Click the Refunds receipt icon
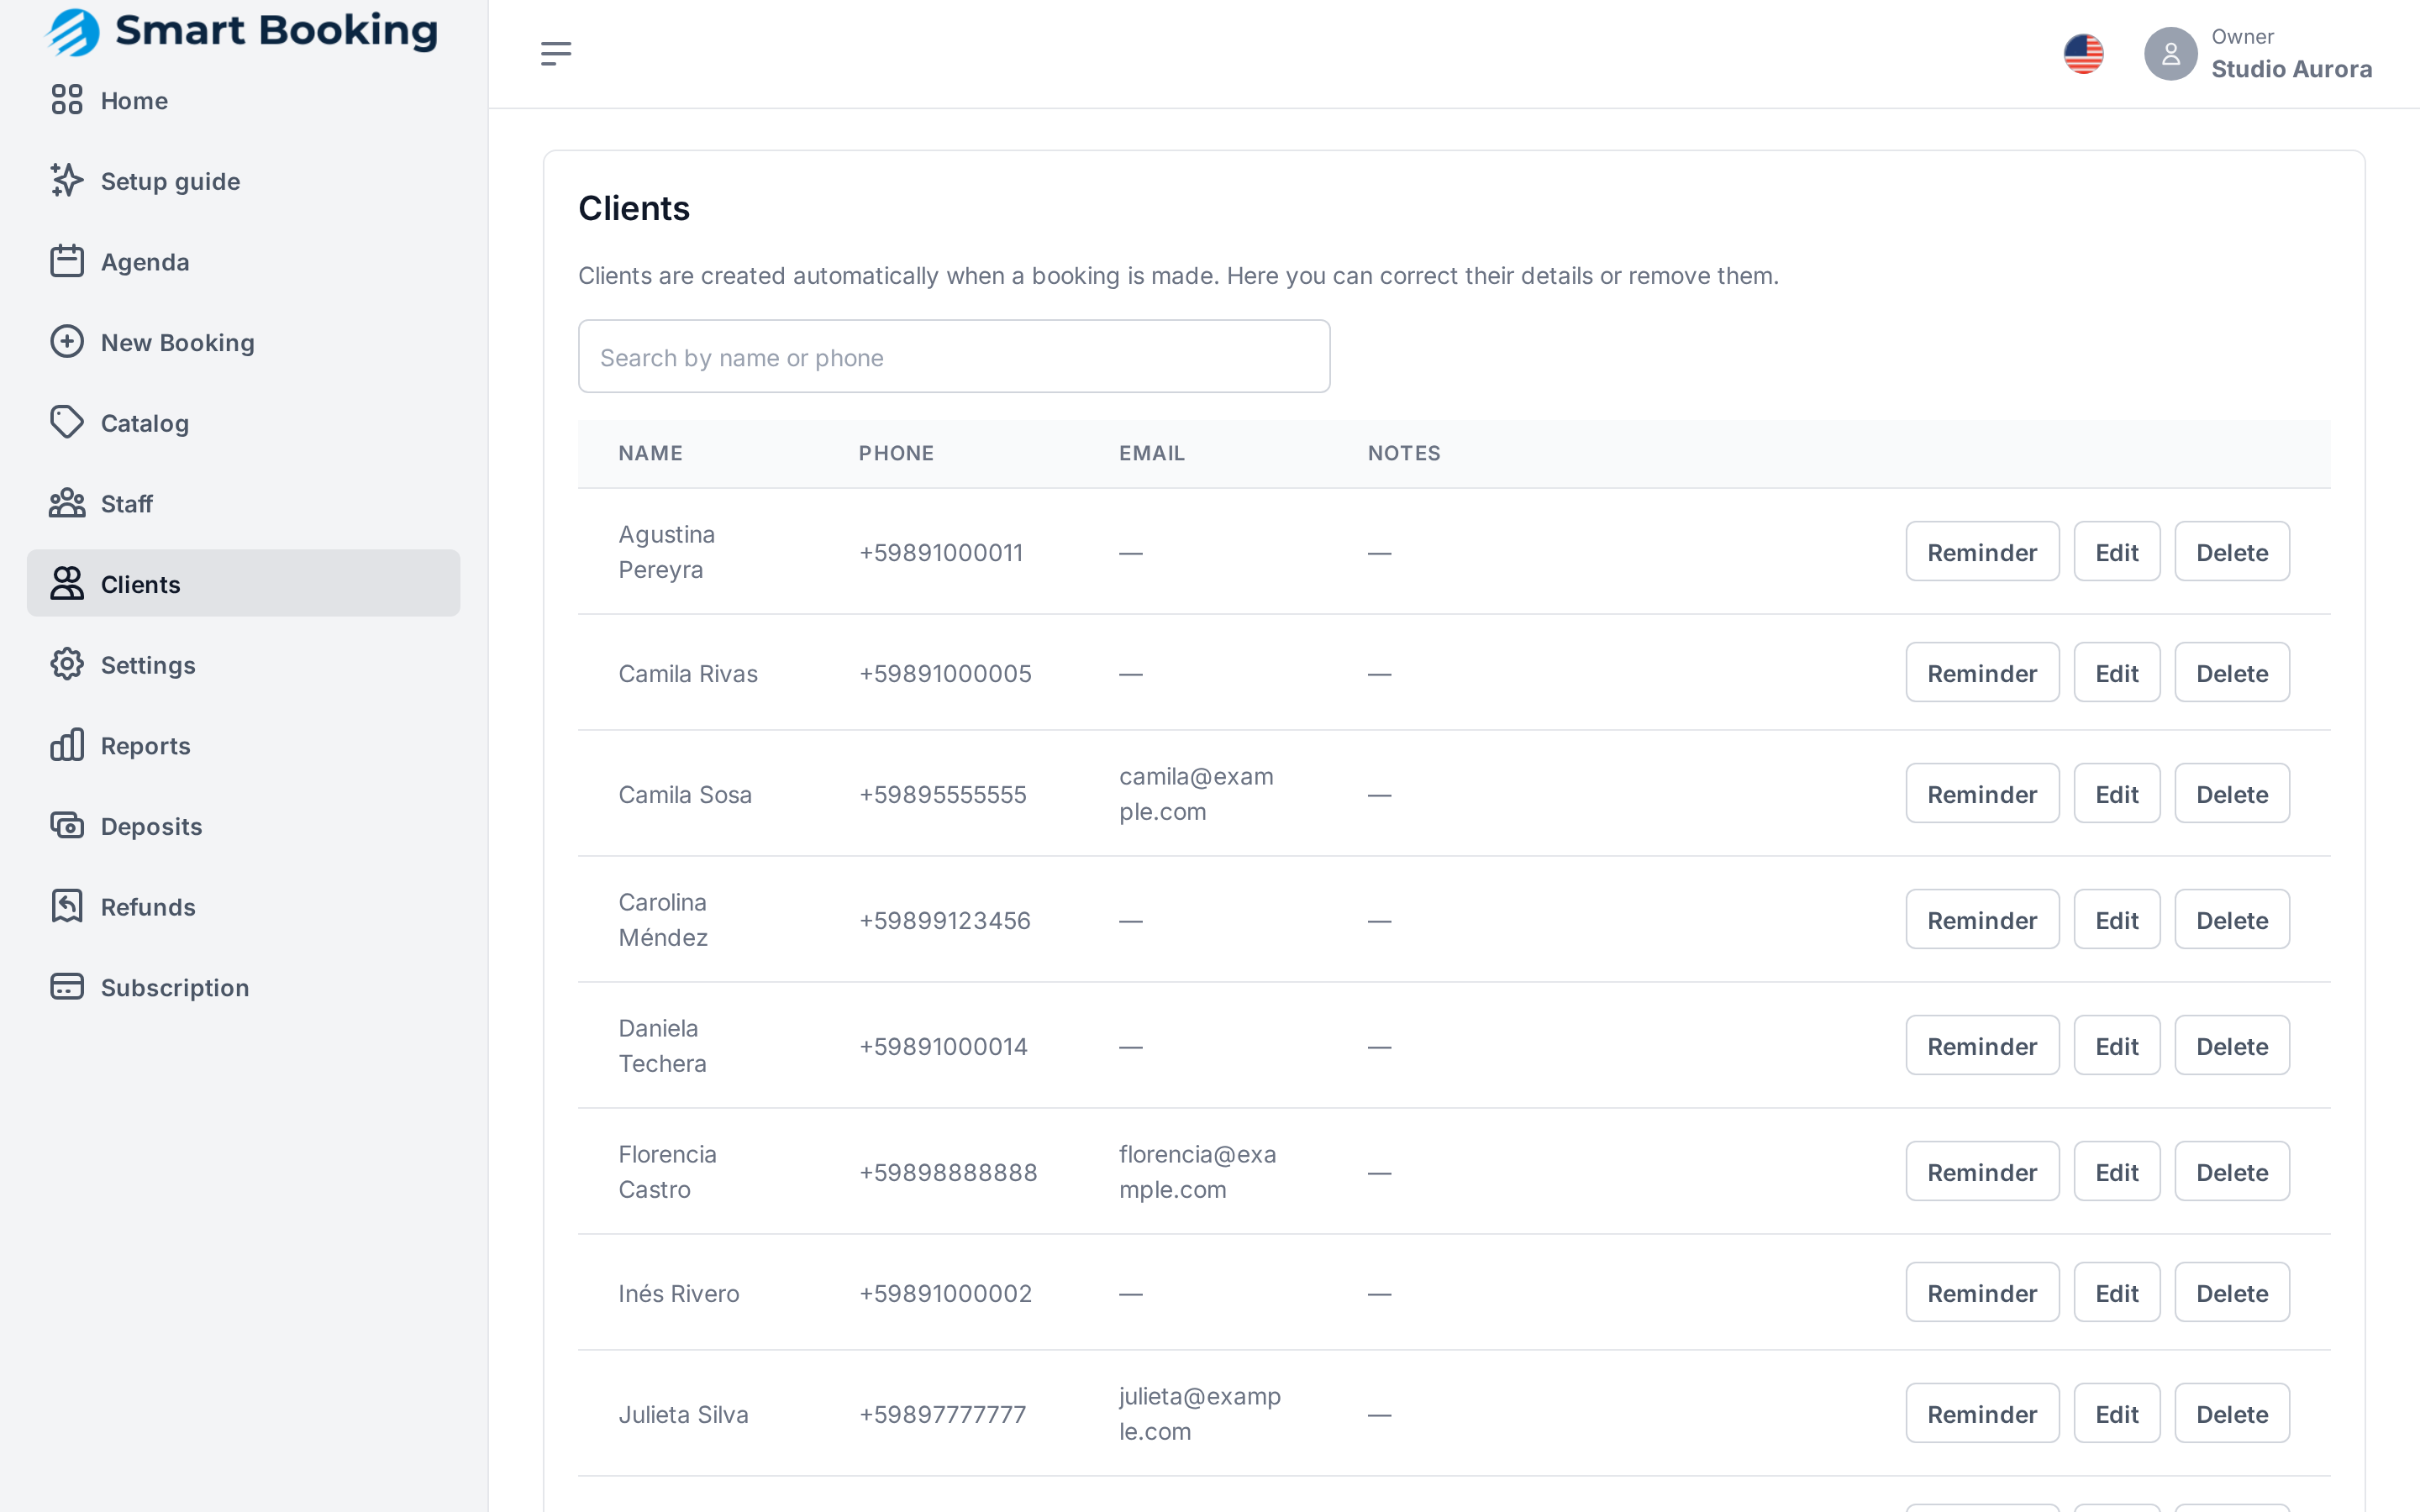The height and width of the screenshot is (1512, 2420). pyautogui.click(x=67, y=906)
